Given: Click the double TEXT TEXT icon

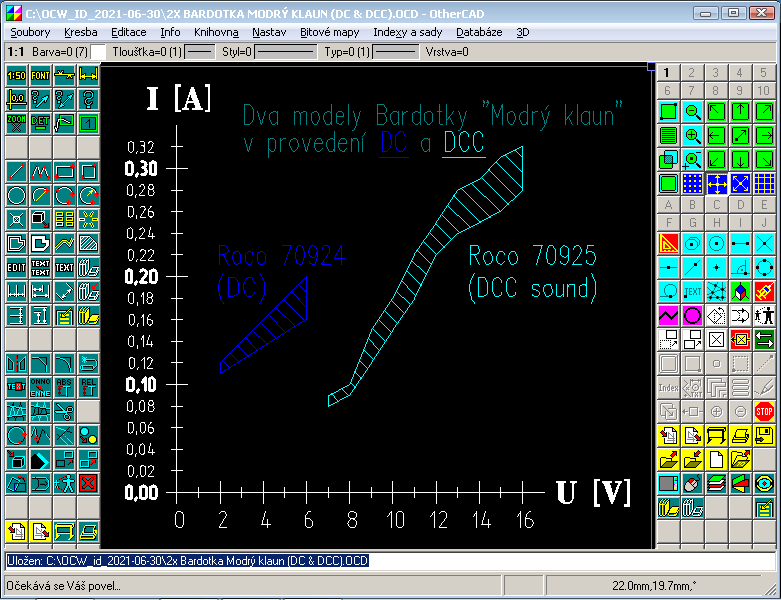Looking at the screenshot, I should 40,268.
